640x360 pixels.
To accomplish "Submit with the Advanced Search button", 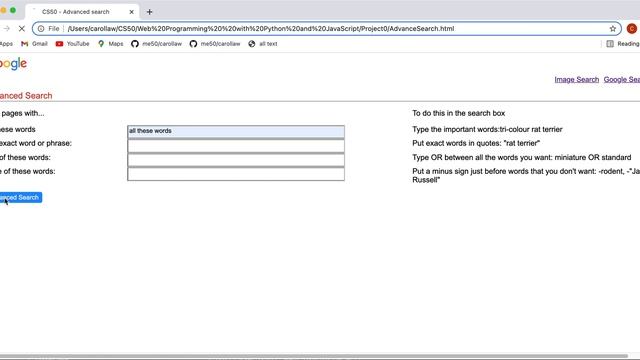I will pyautogui.click(x=20, y=198).
